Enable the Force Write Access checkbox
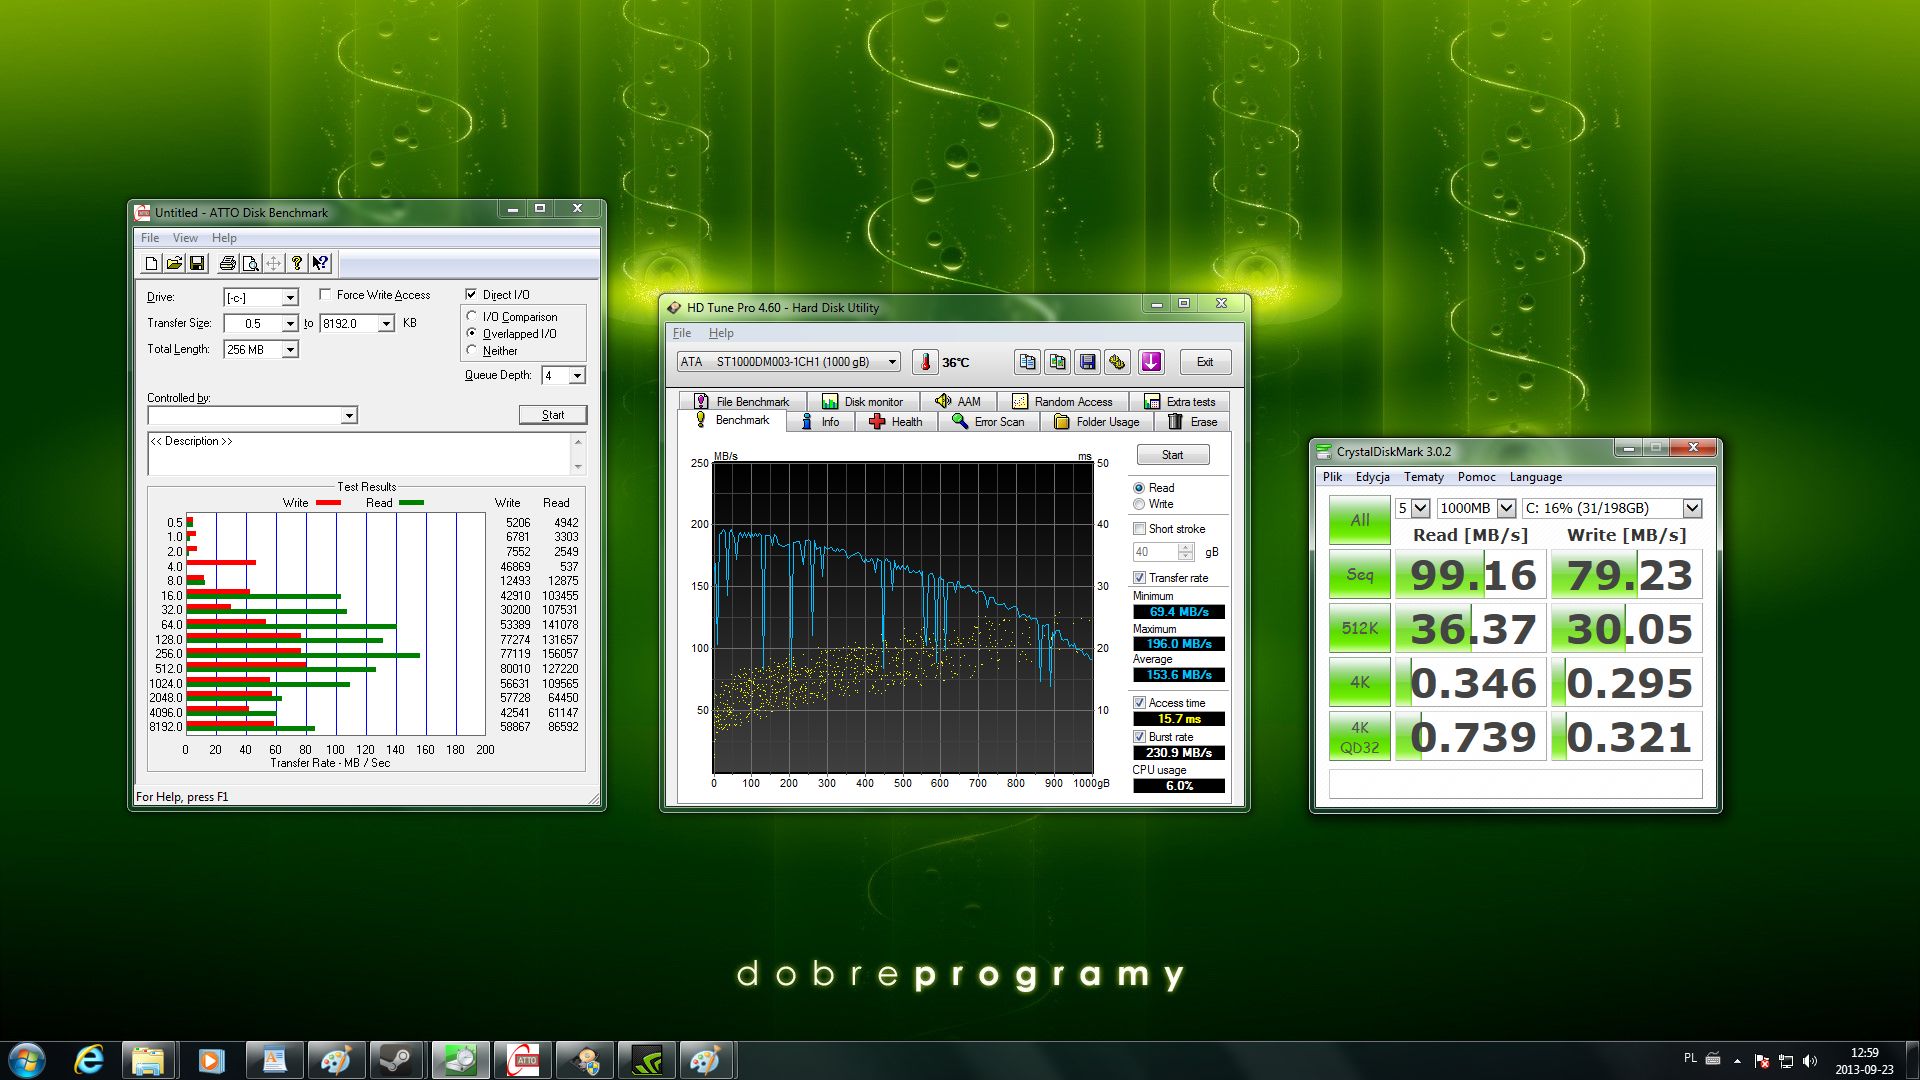The width and height of the screenshot is (1920, 1080). click(x=325, y=295)
